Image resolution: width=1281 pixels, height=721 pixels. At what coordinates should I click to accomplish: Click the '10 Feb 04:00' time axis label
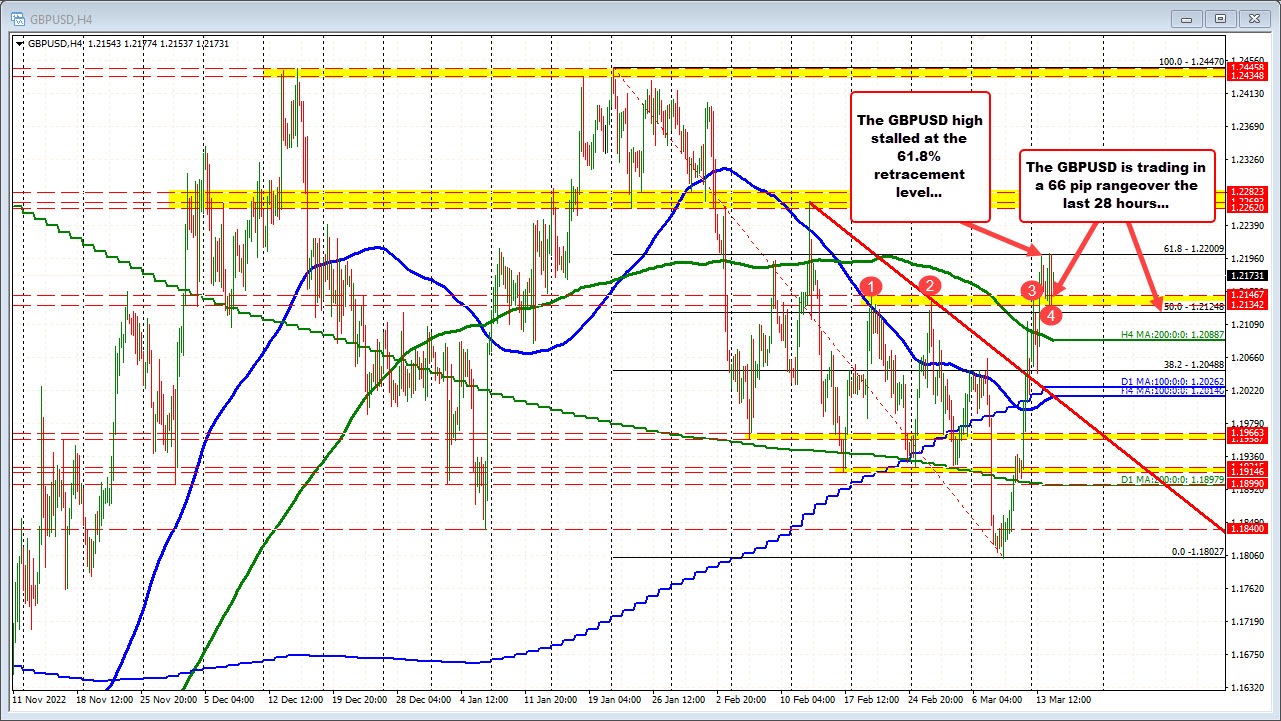[x=808, y=700]
